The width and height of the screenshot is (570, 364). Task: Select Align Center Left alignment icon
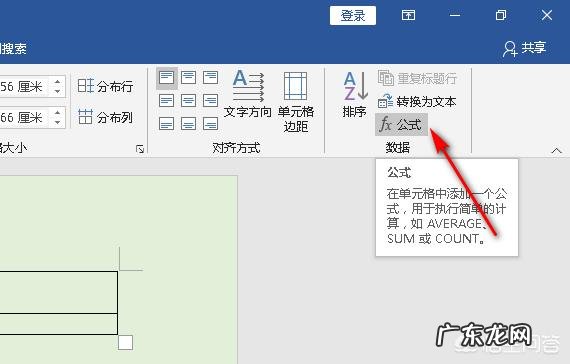[x=166, y=100]
